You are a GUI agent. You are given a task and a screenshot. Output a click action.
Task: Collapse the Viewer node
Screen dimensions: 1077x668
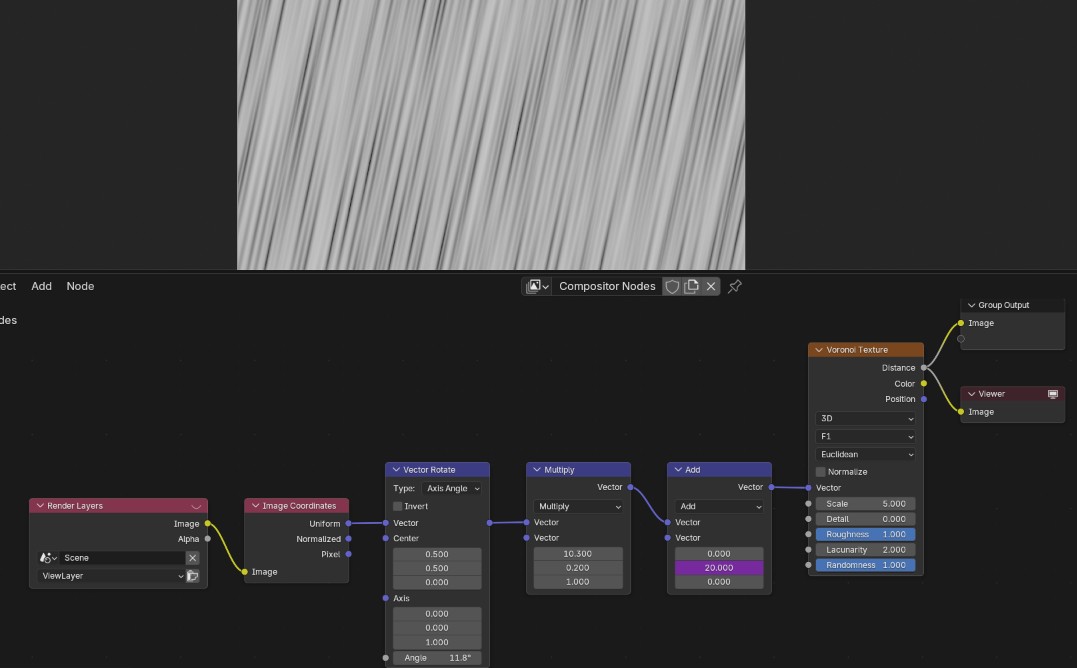971,394
